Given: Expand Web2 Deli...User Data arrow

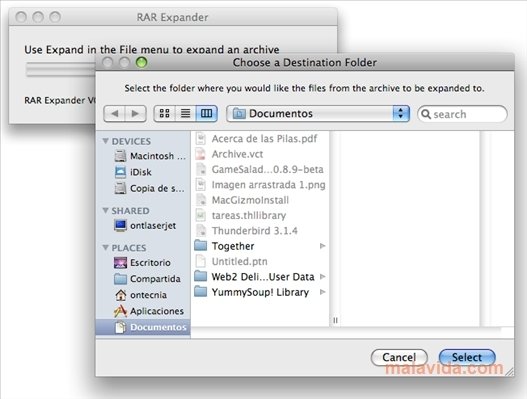Looking at the screenshot, I should 322,277.
